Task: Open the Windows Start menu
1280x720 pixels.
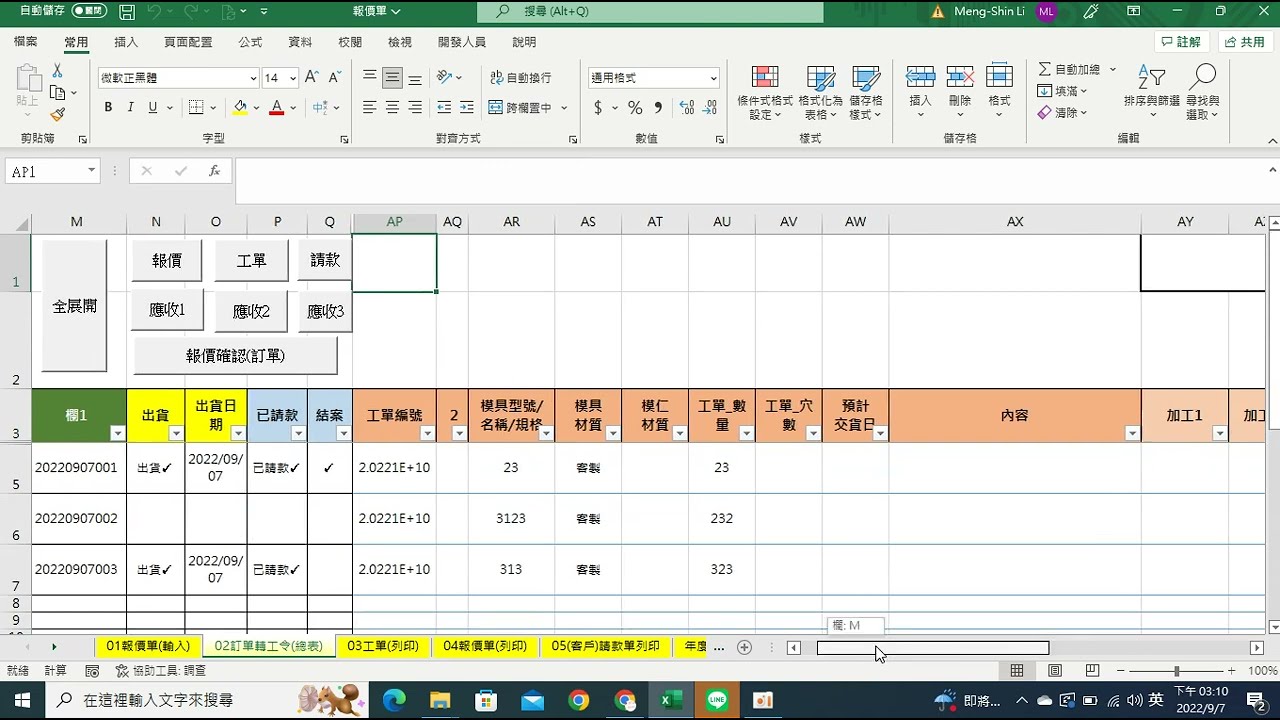Action: point(21,700)
